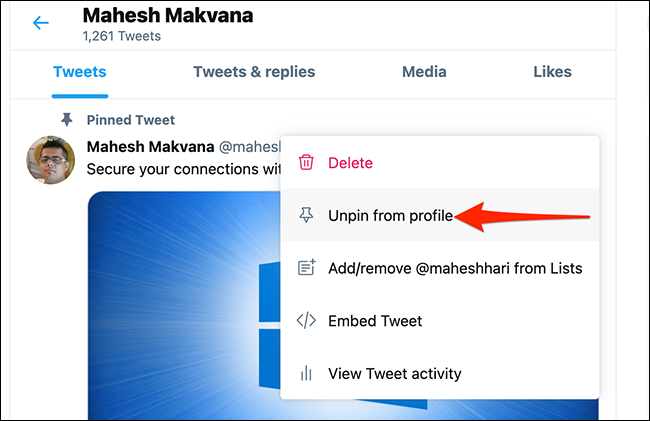Click the back arrow icon
The image size is (650, 421).
tap(41, 23)
